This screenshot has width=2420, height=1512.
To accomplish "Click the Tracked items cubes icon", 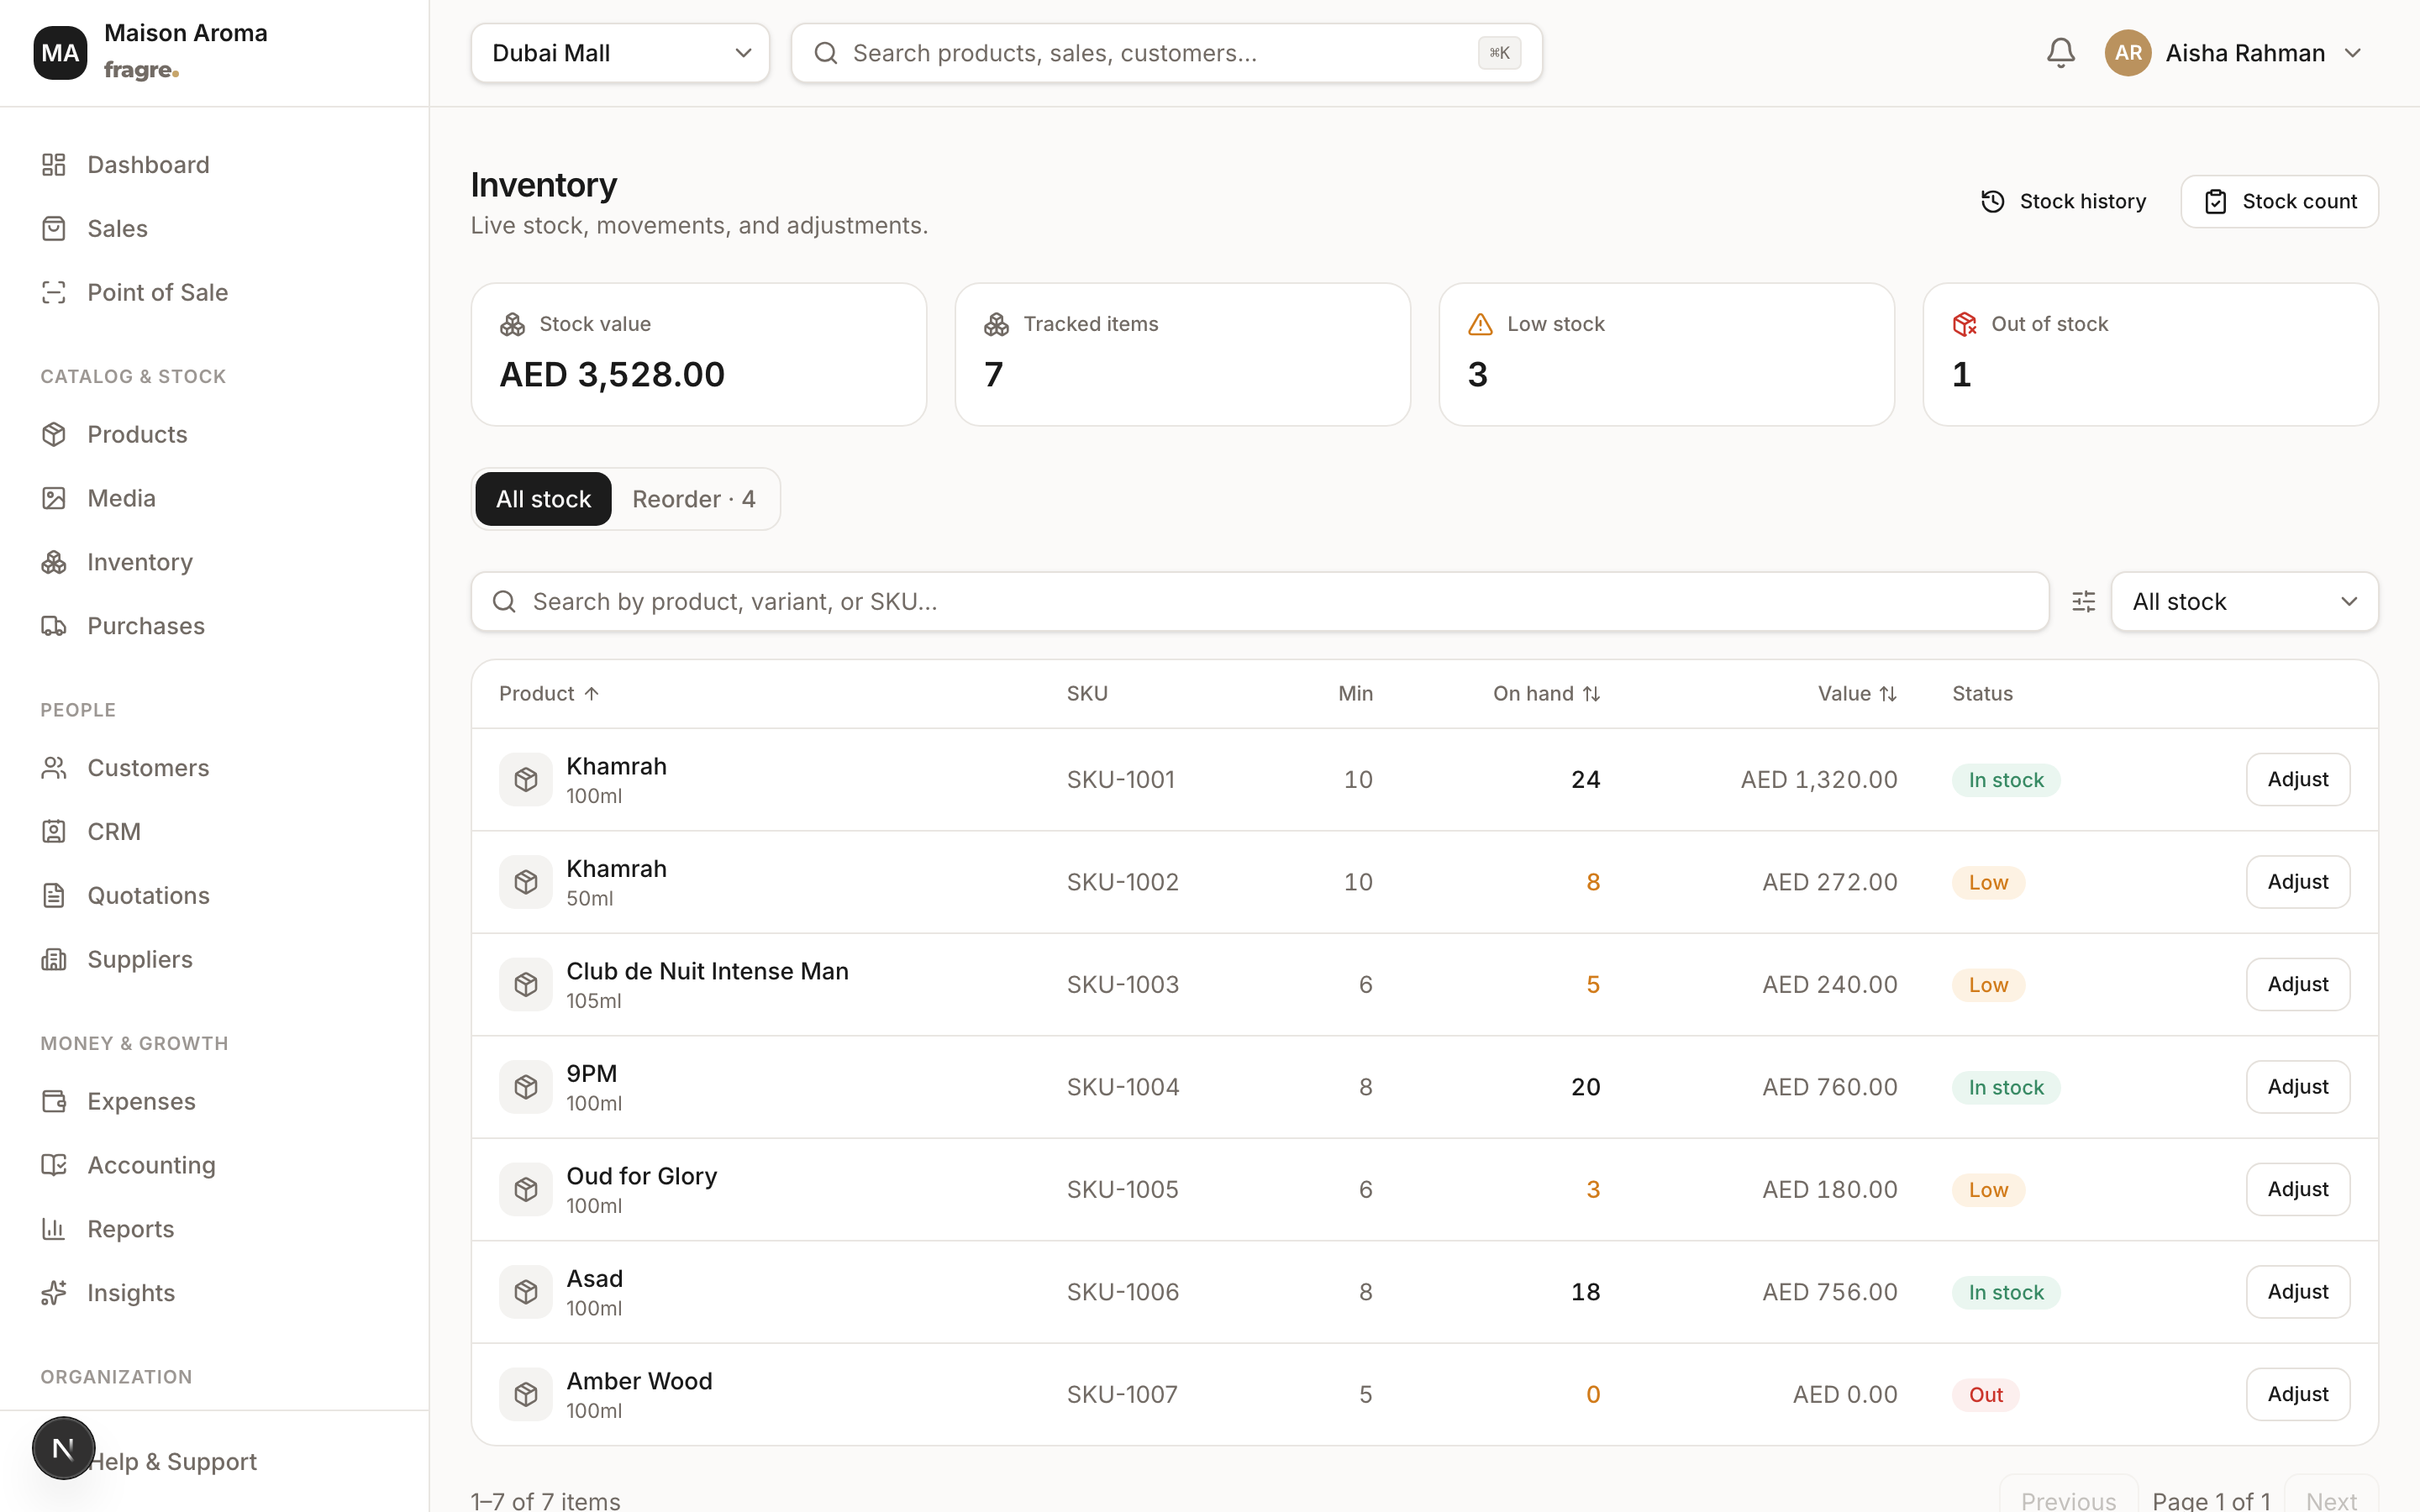I will (996, 324).
